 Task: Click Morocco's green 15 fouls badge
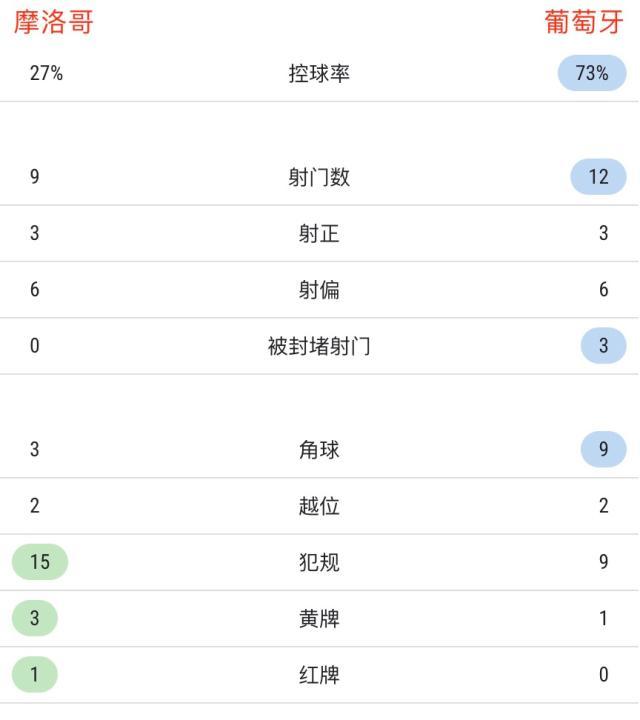[x=40, y=562]
